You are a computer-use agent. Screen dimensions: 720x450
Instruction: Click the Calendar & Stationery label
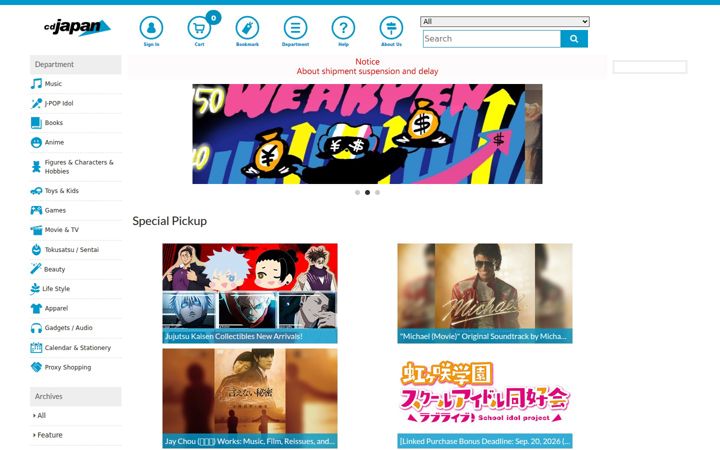pos(78,348)
